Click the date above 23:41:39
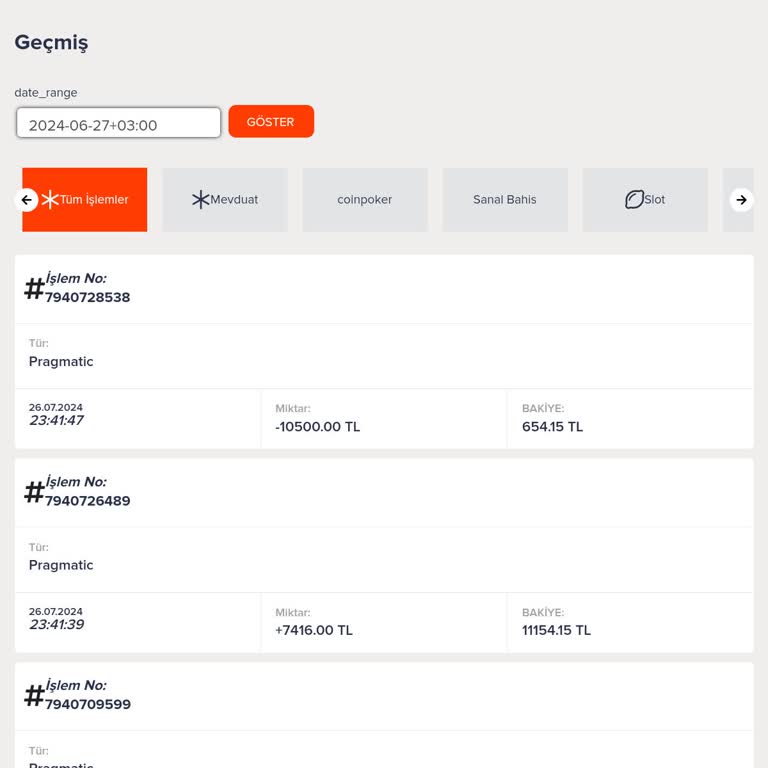 coord(56,612)
